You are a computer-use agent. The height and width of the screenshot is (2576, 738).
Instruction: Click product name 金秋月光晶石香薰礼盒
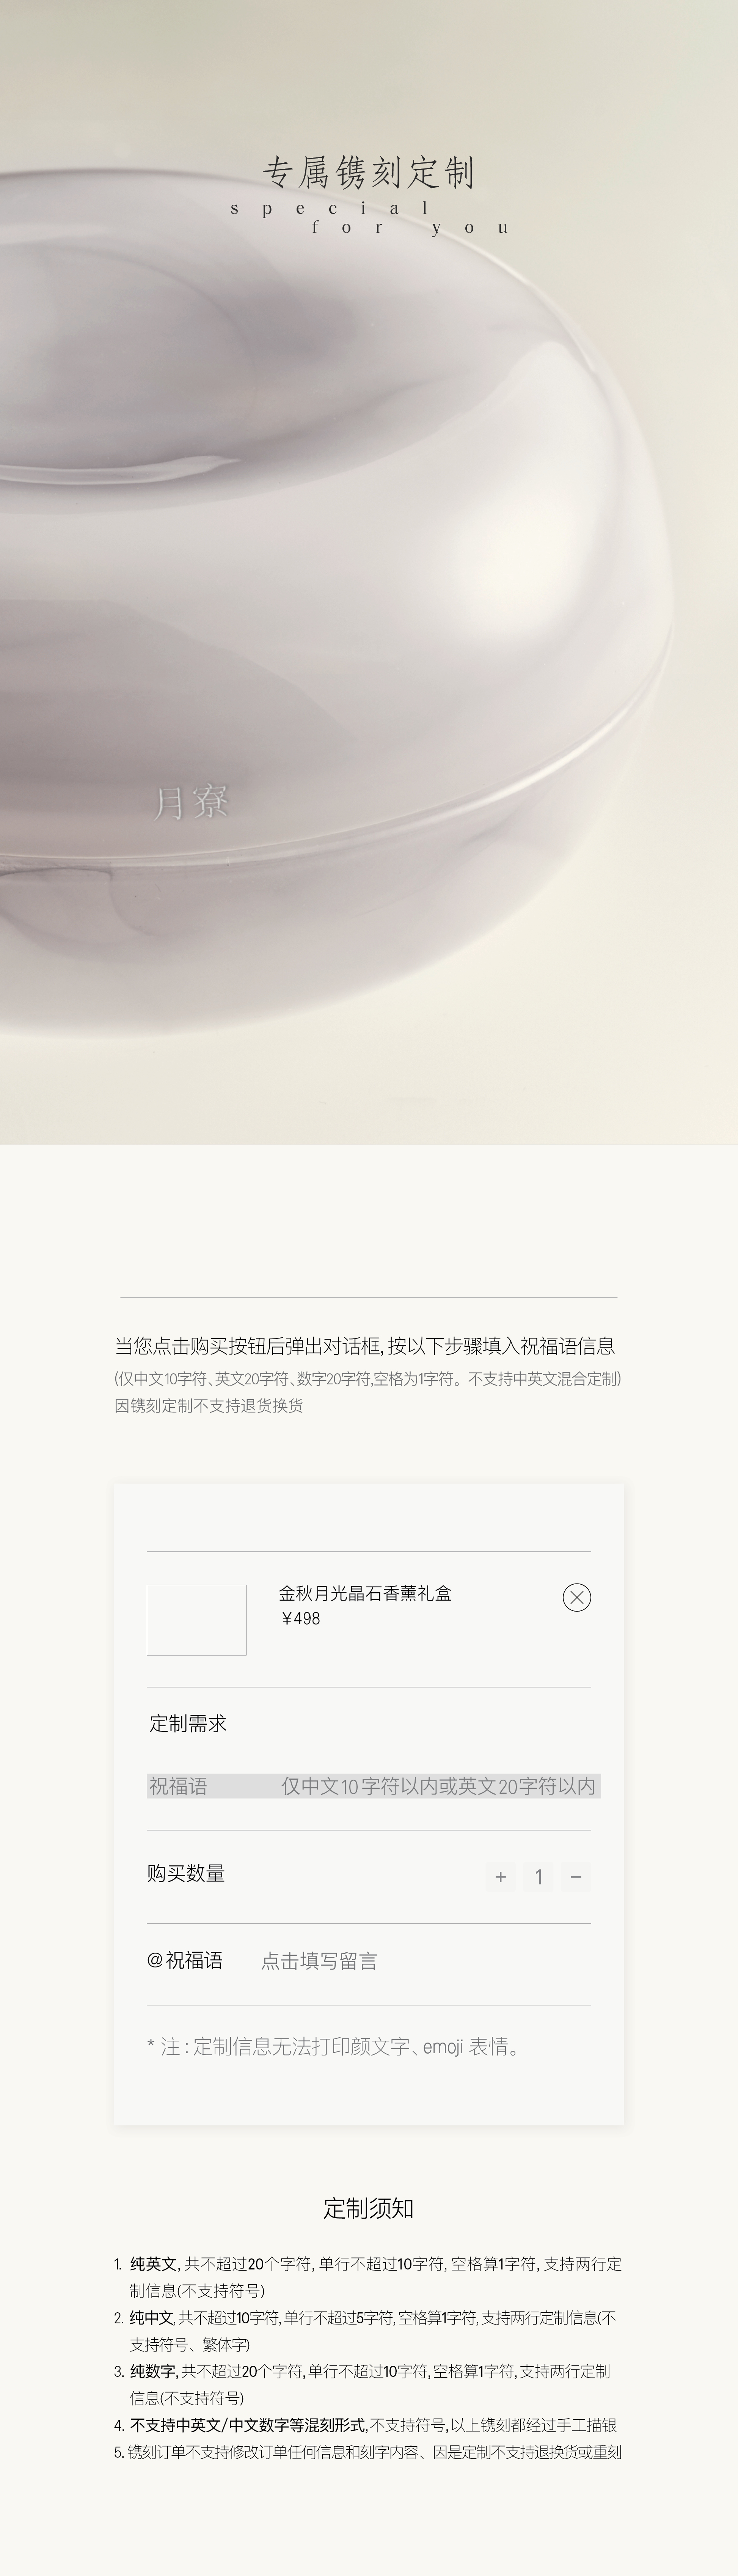pyautogui.click(x=365, y=1593)
